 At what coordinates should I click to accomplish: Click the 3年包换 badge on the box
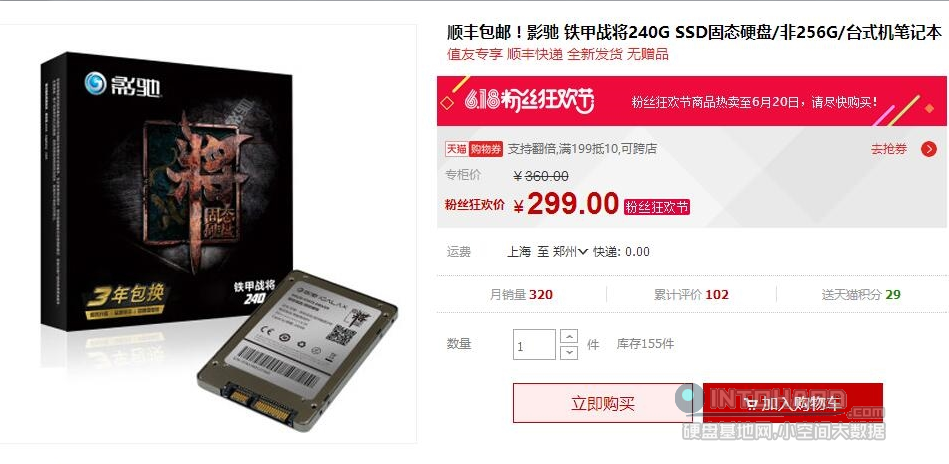[x=125, y=295]
